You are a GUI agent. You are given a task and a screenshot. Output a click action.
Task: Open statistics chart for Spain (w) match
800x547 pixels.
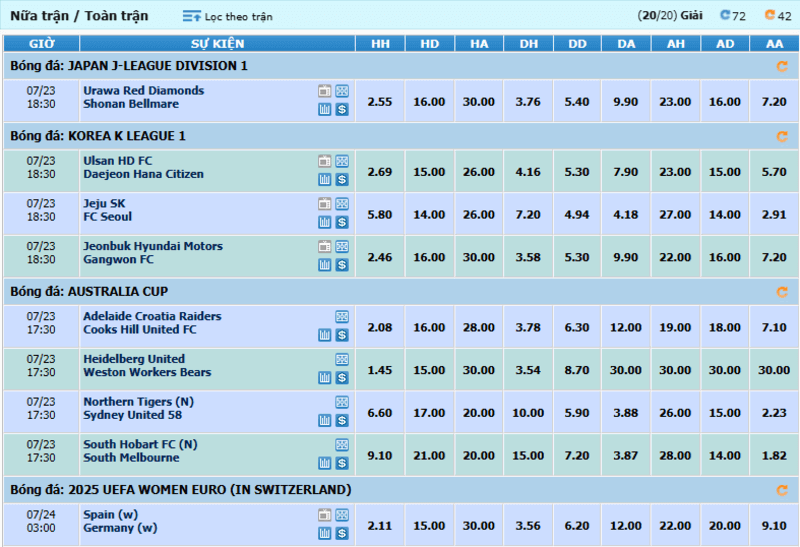(x=324, y=534)
